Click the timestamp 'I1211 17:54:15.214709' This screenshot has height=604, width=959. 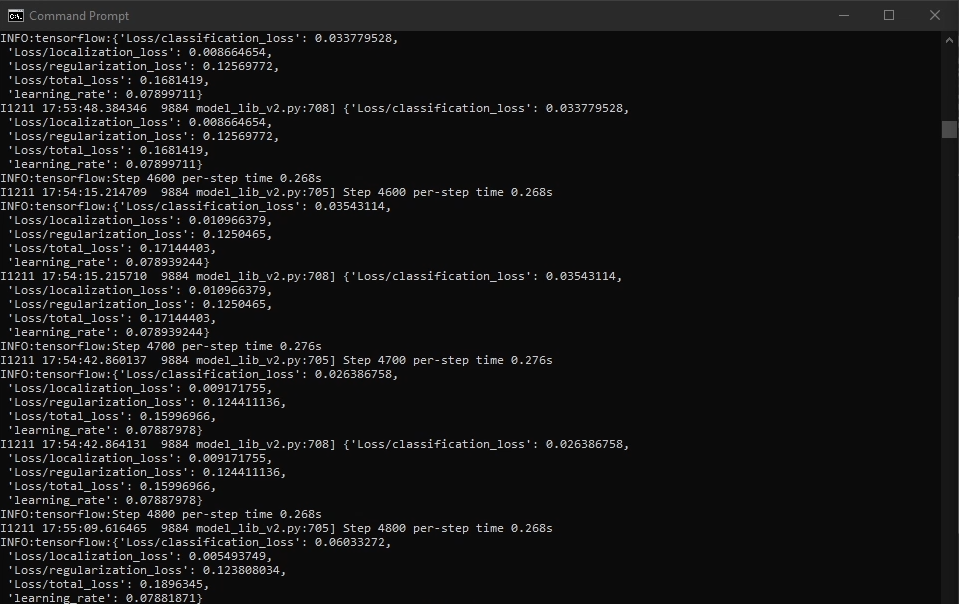(x=73, y=193)
